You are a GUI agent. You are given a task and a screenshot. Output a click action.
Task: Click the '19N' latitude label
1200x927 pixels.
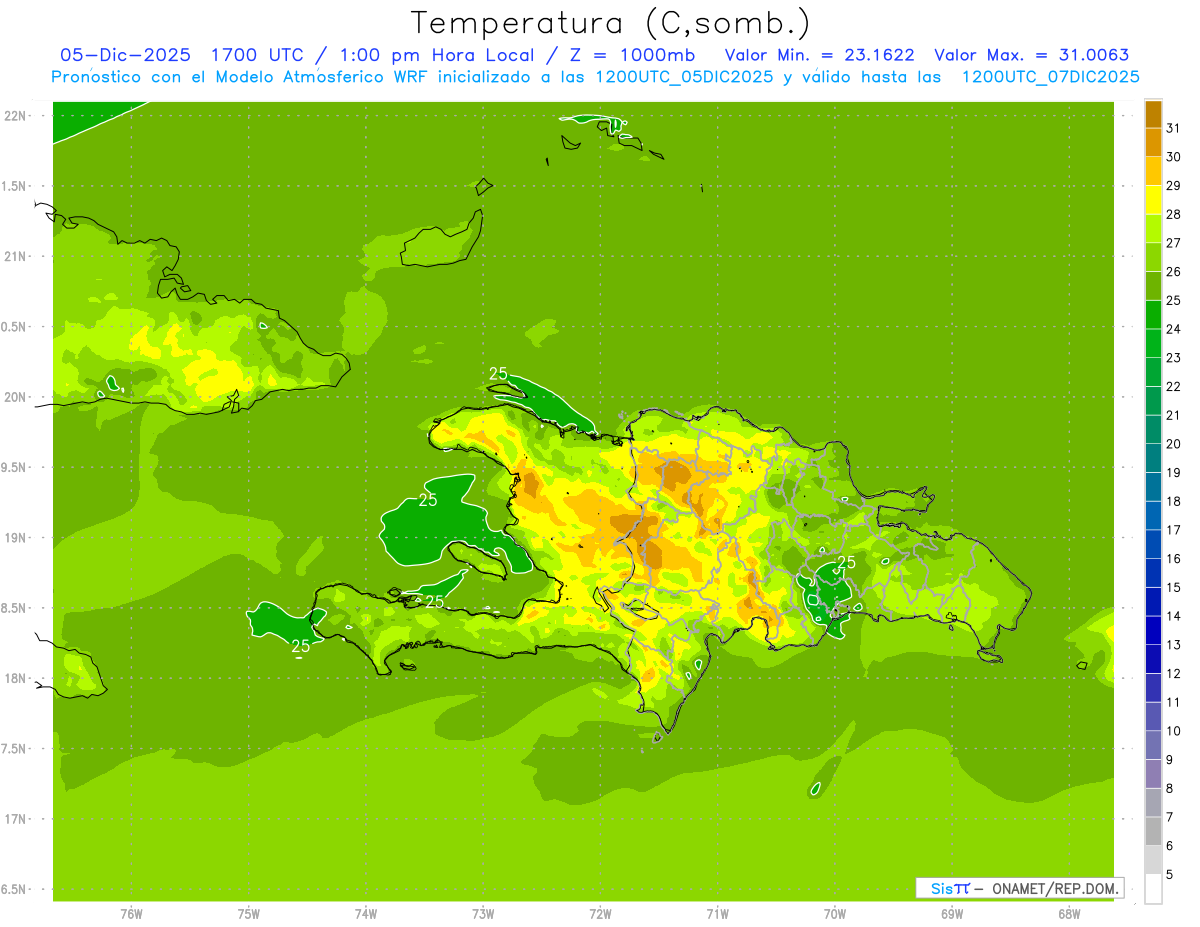coord(16,538)
